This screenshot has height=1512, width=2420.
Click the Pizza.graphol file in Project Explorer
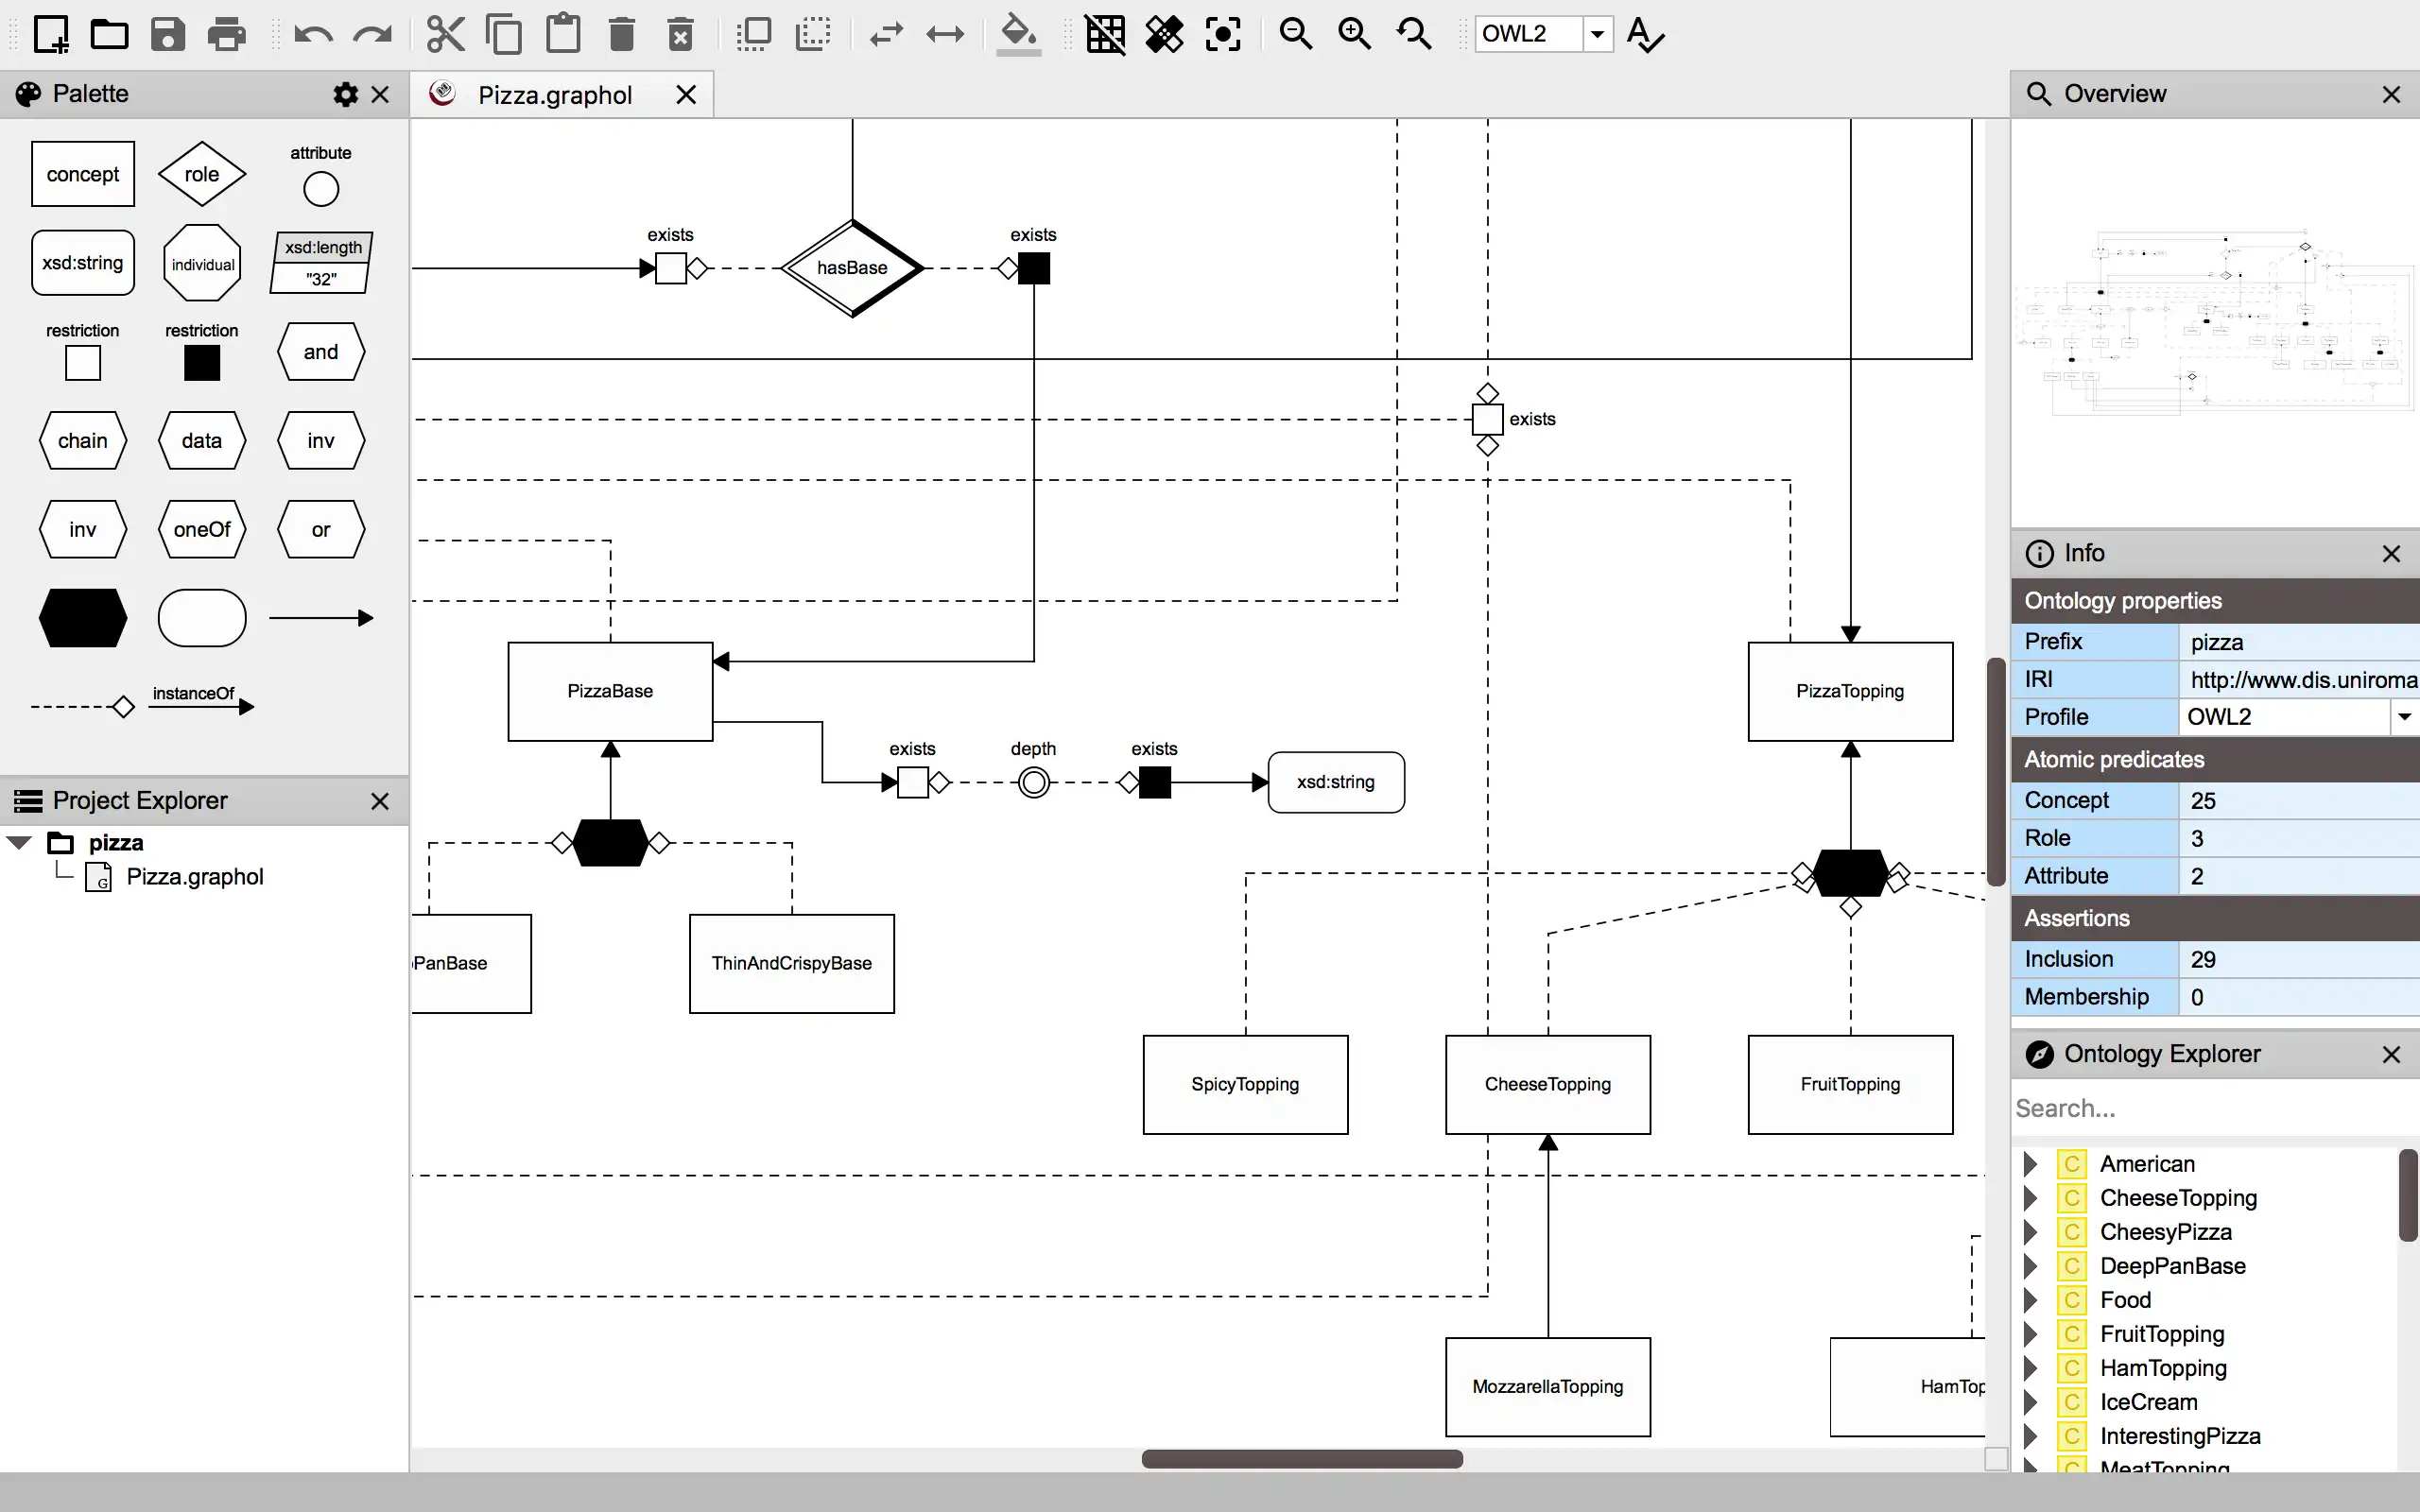[194, 876]
